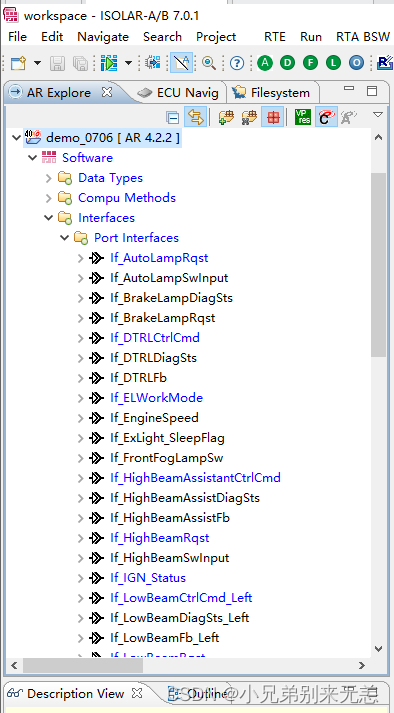Screen dimensions: 394x713
Task: Click the grayed runner icon in AR Explorer
Action: [349, 118]
